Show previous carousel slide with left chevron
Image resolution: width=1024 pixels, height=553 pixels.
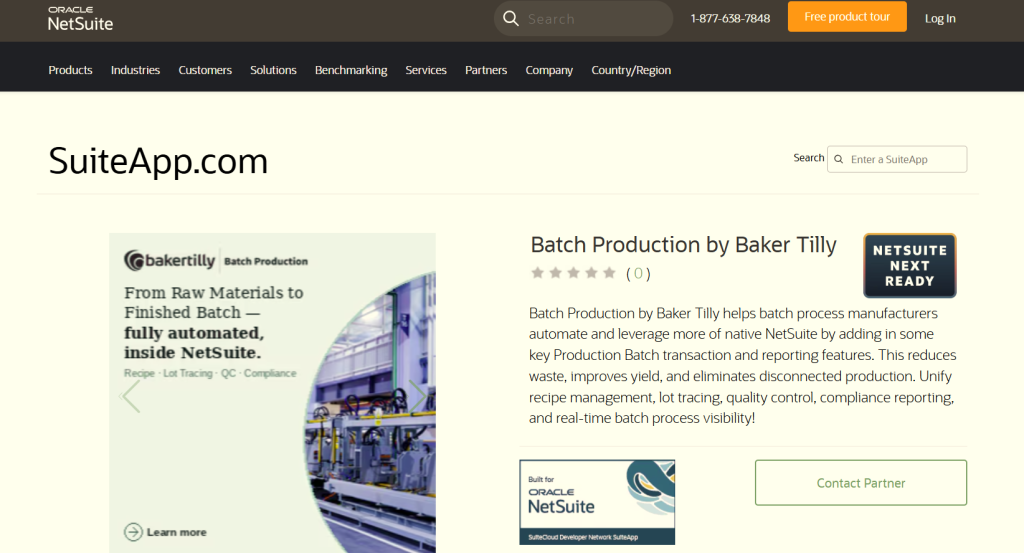tap(131, 396)
